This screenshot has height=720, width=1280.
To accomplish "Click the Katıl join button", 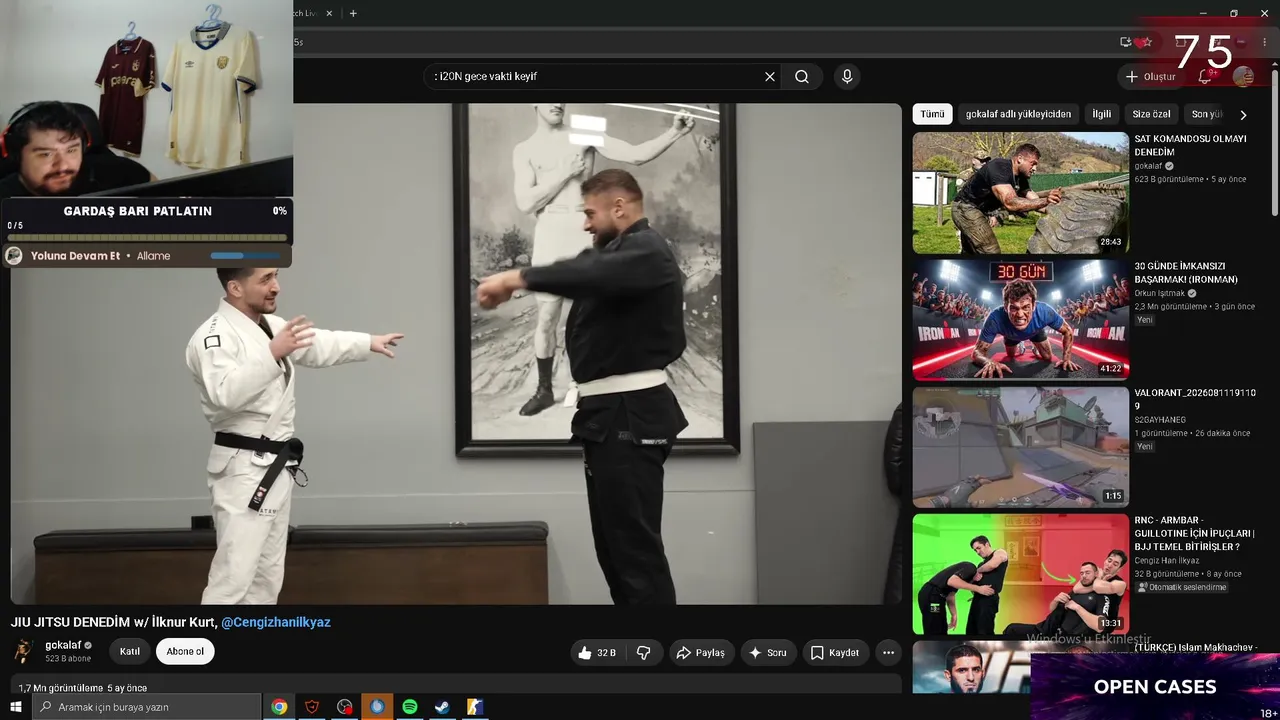I will point(130,652).
